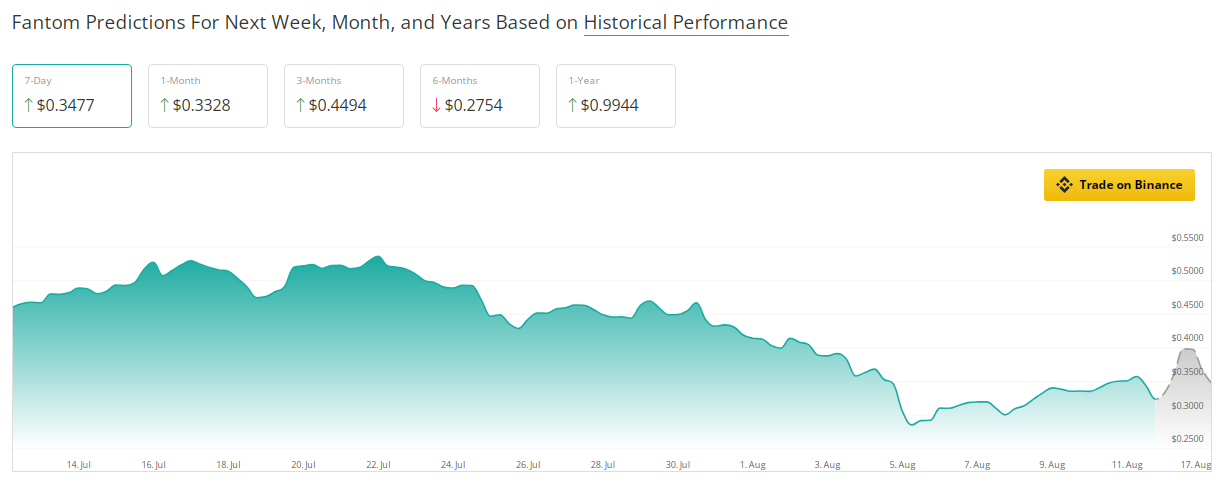
Task: Select the 6-Months prediction tab
Action: [479, 96]
